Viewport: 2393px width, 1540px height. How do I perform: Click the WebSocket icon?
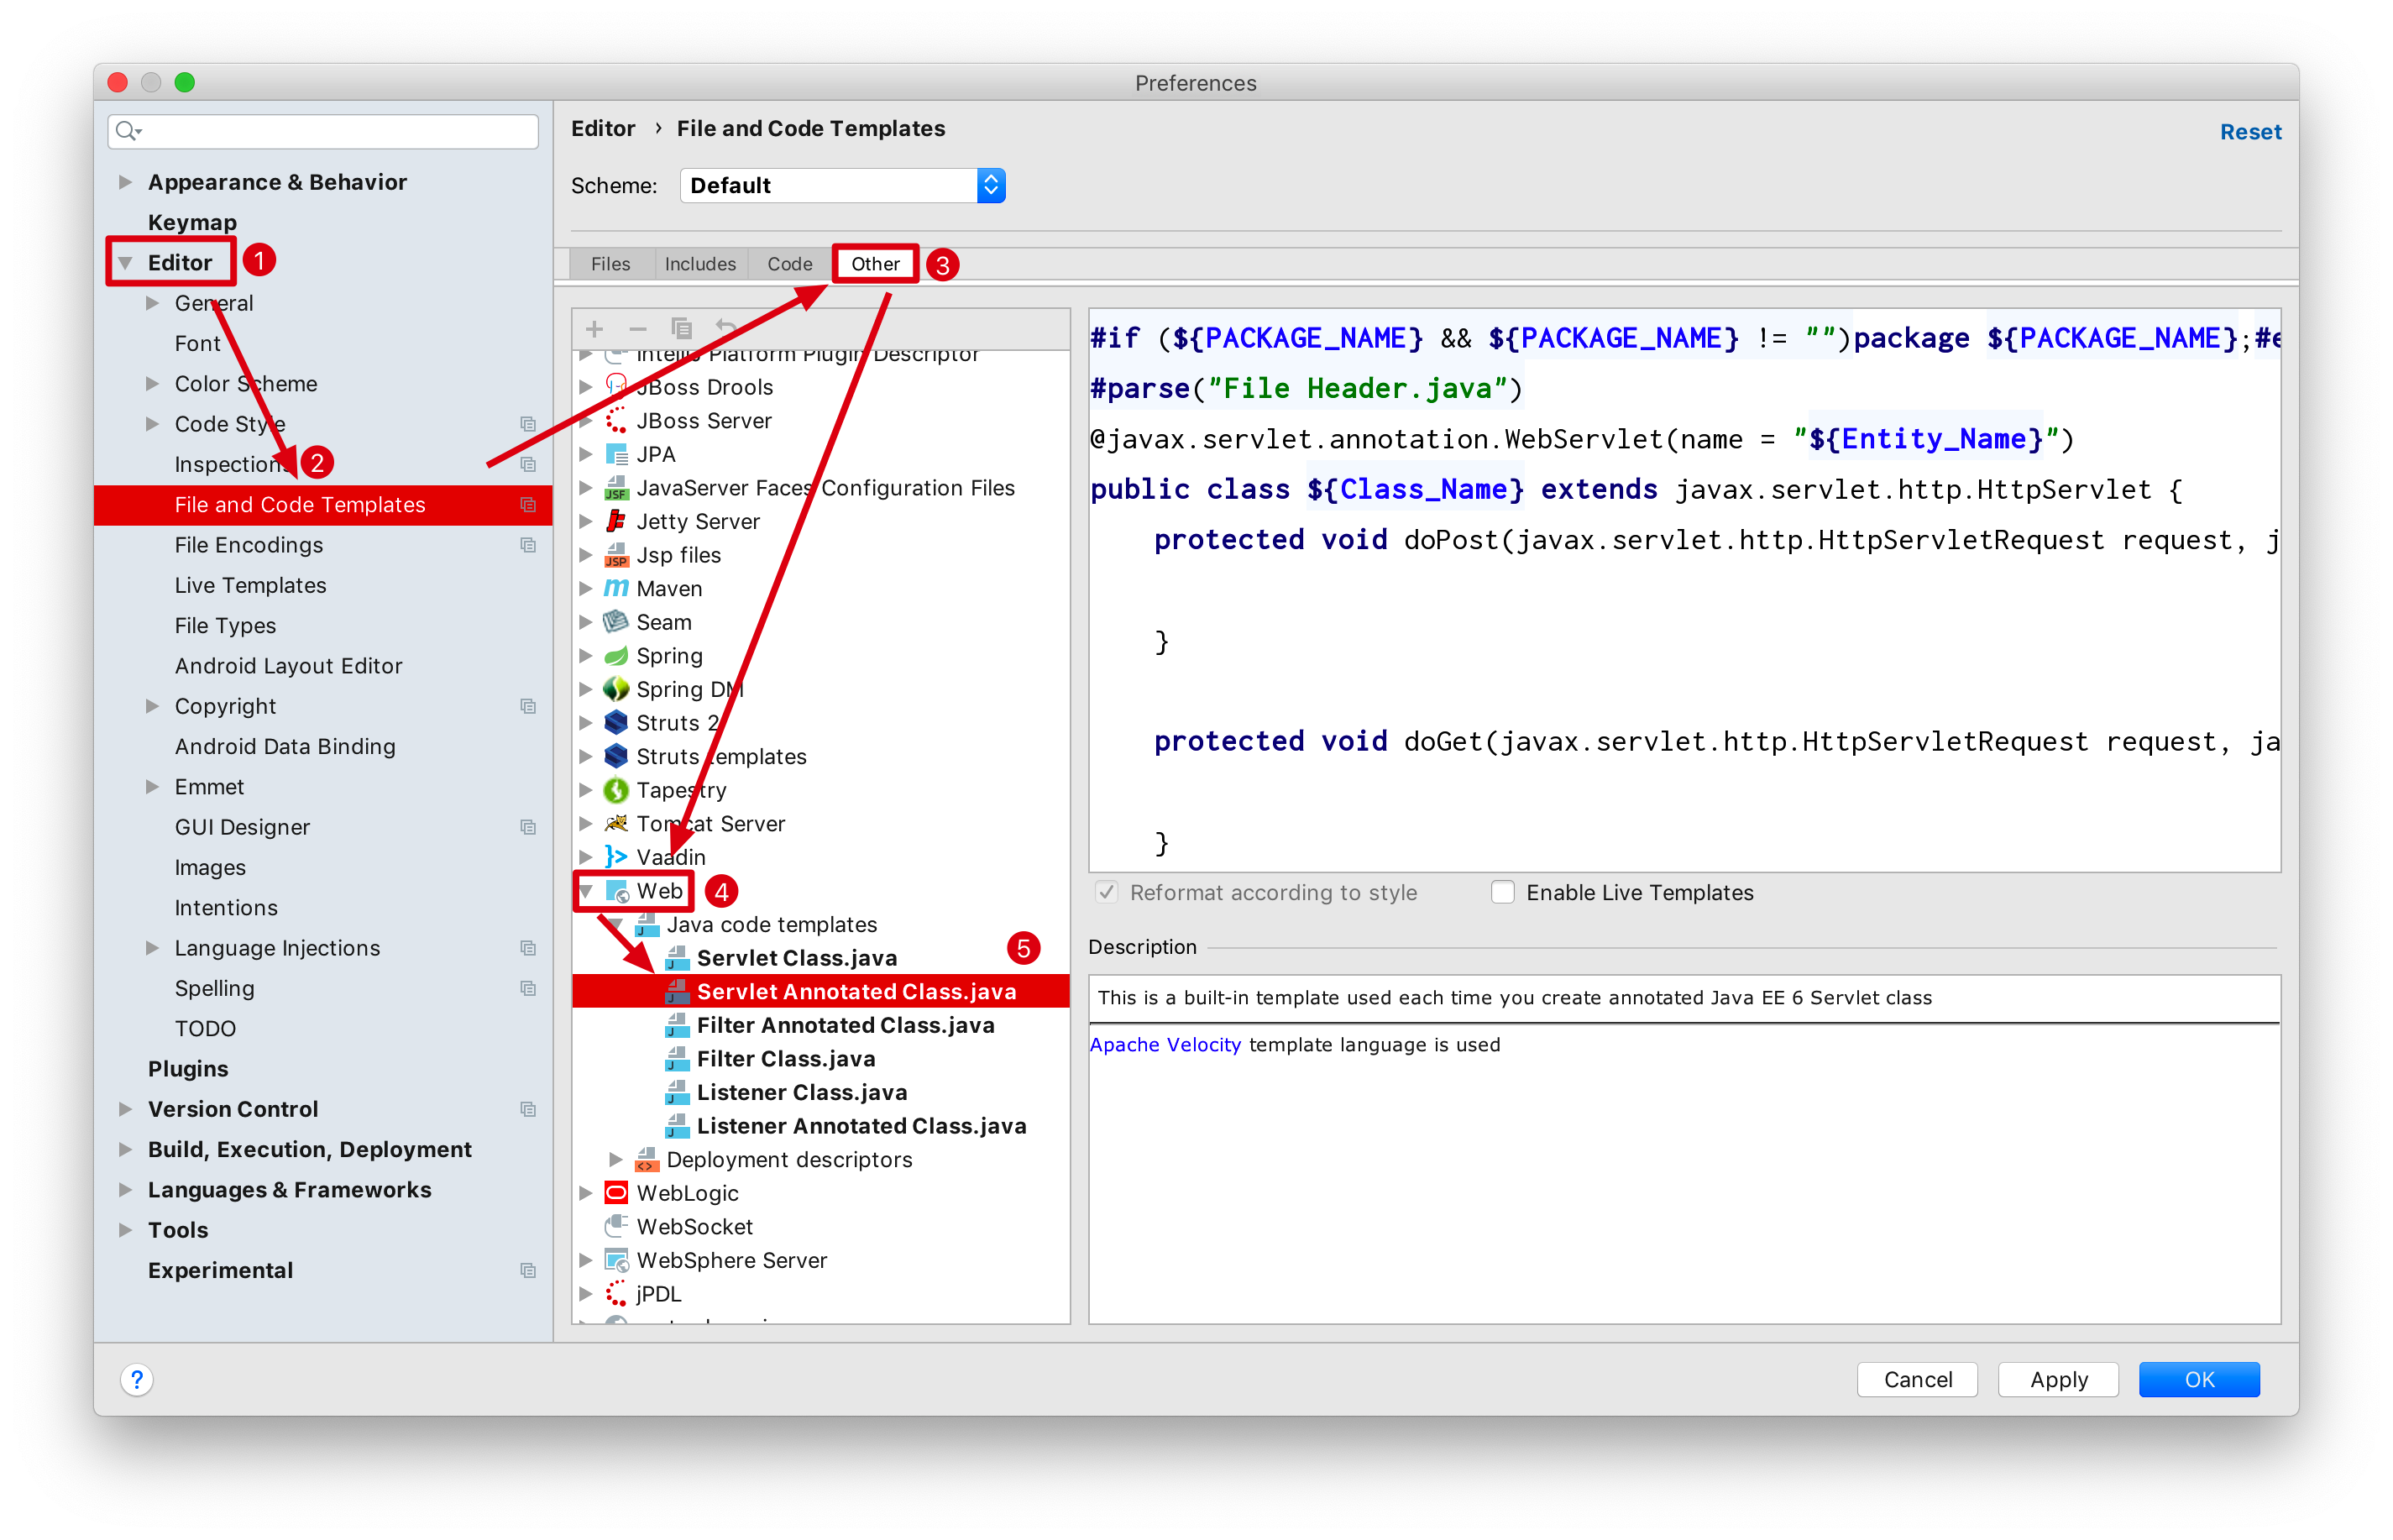(x=617, y=1227)
